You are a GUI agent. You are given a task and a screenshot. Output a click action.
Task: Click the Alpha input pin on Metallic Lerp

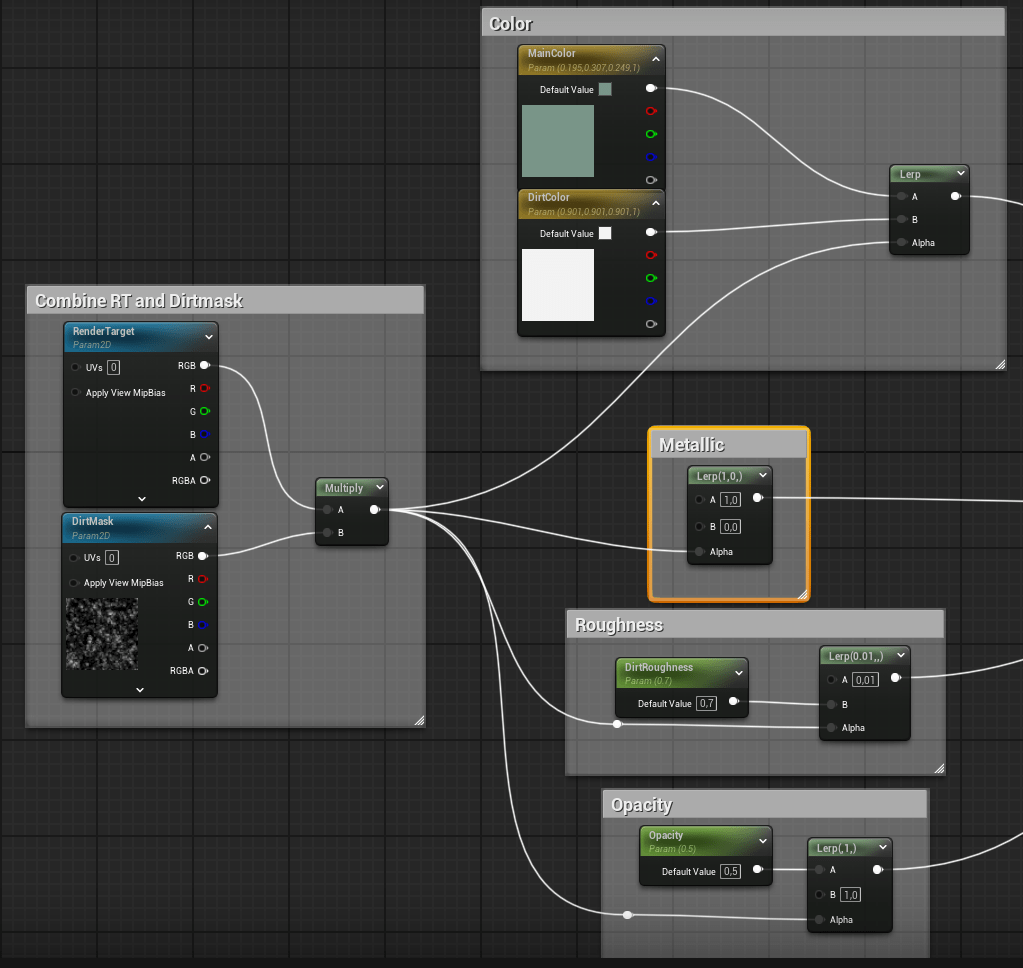point(699,551)
